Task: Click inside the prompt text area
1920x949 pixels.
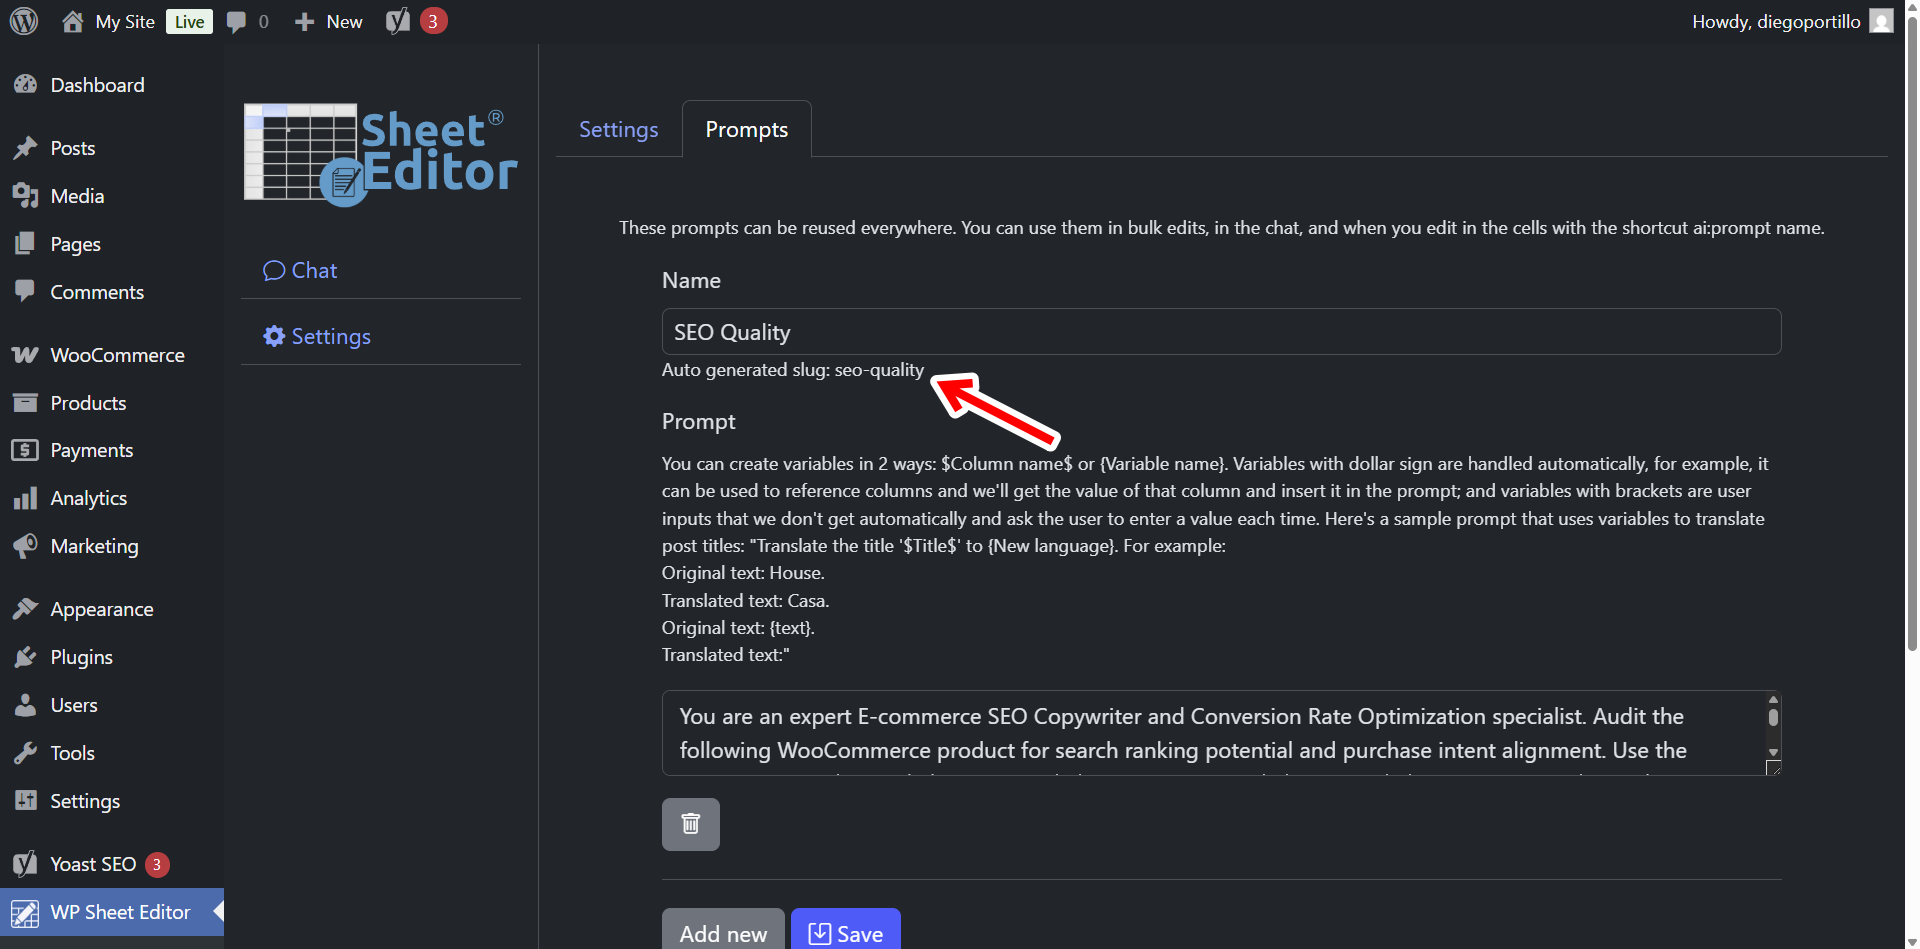Action: pos(1210,733)
